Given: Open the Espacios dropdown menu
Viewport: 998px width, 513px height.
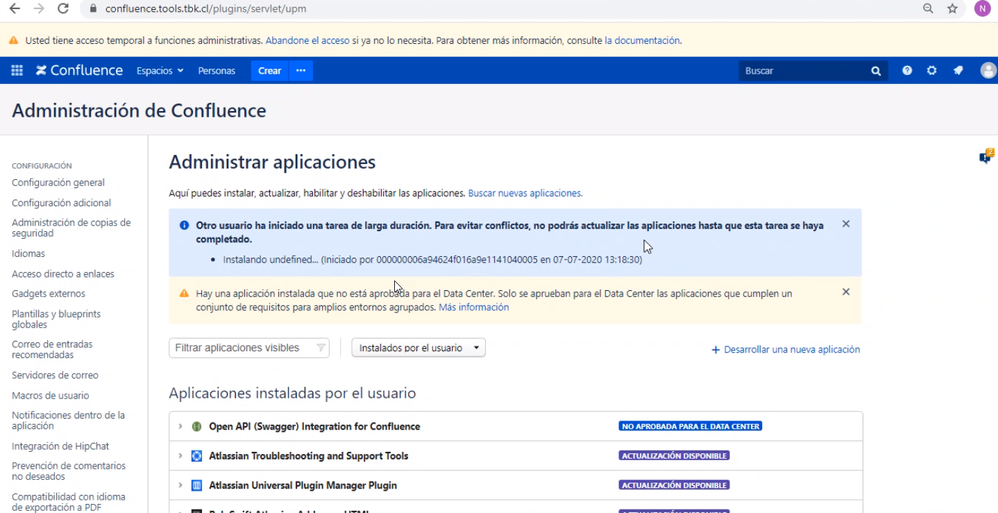Looking at the screenshot, I should click(160, 71).
